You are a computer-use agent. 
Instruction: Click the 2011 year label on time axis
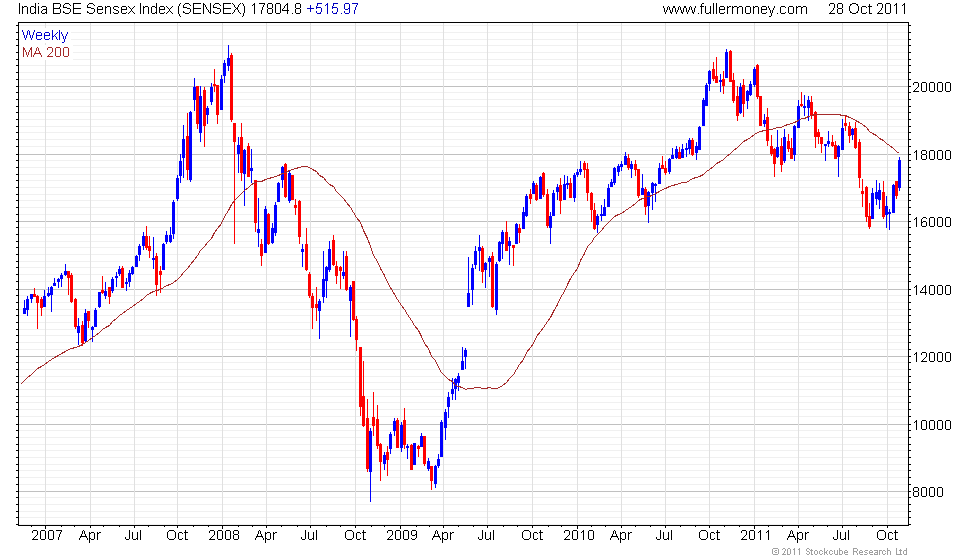[755, 536]
